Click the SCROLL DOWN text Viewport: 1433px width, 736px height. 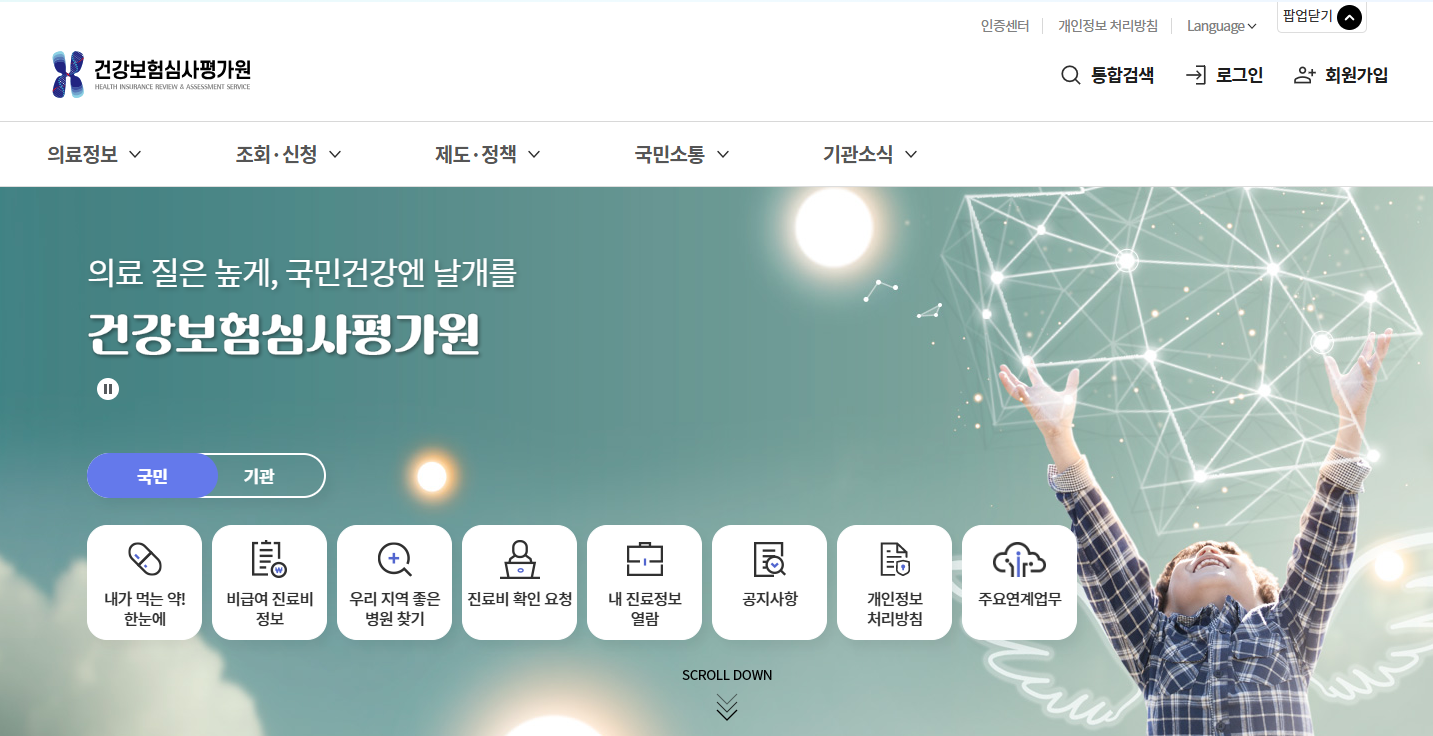(727, 675)
